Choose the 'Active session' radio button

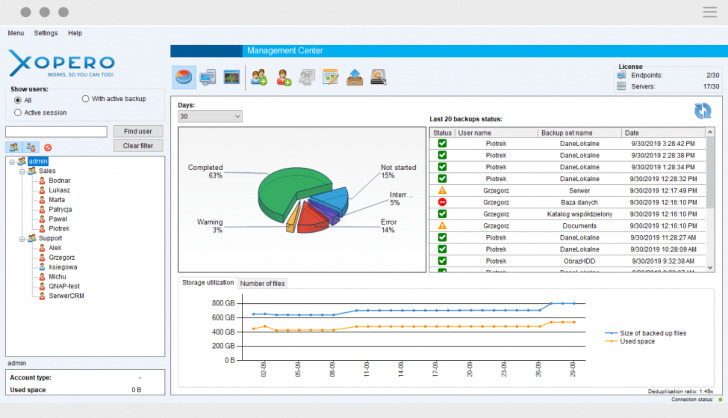tap(18, 113)
